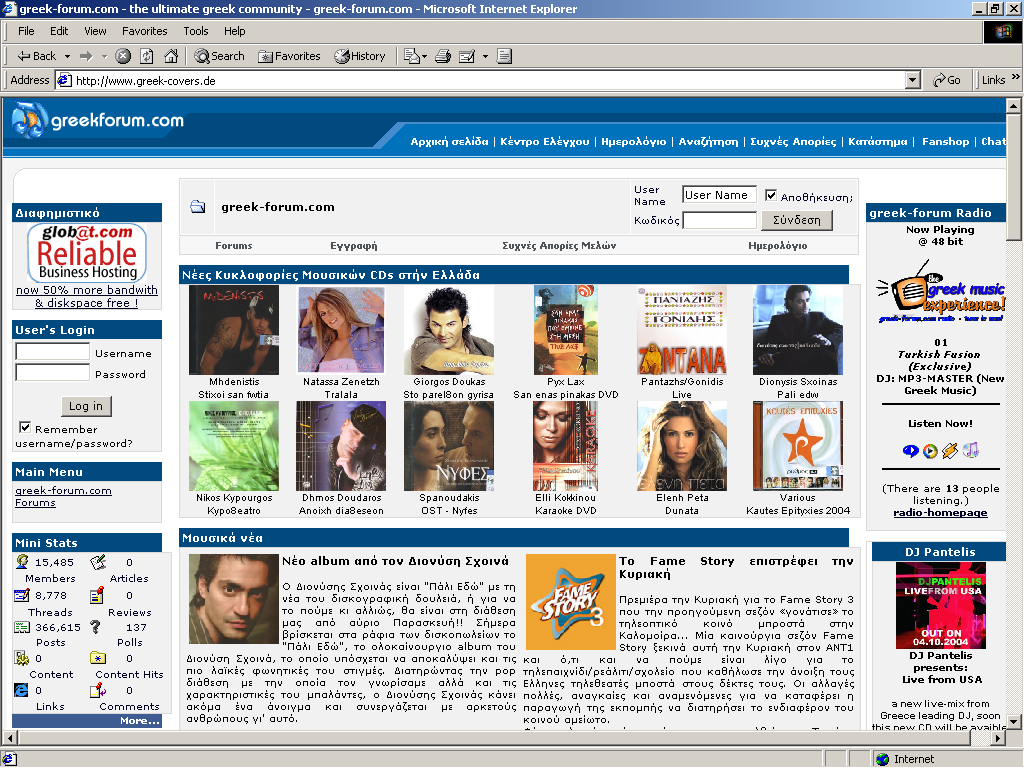Stop page loading with the Stop icon
The image size is (1024, 768).
click(x=123, y=56)
